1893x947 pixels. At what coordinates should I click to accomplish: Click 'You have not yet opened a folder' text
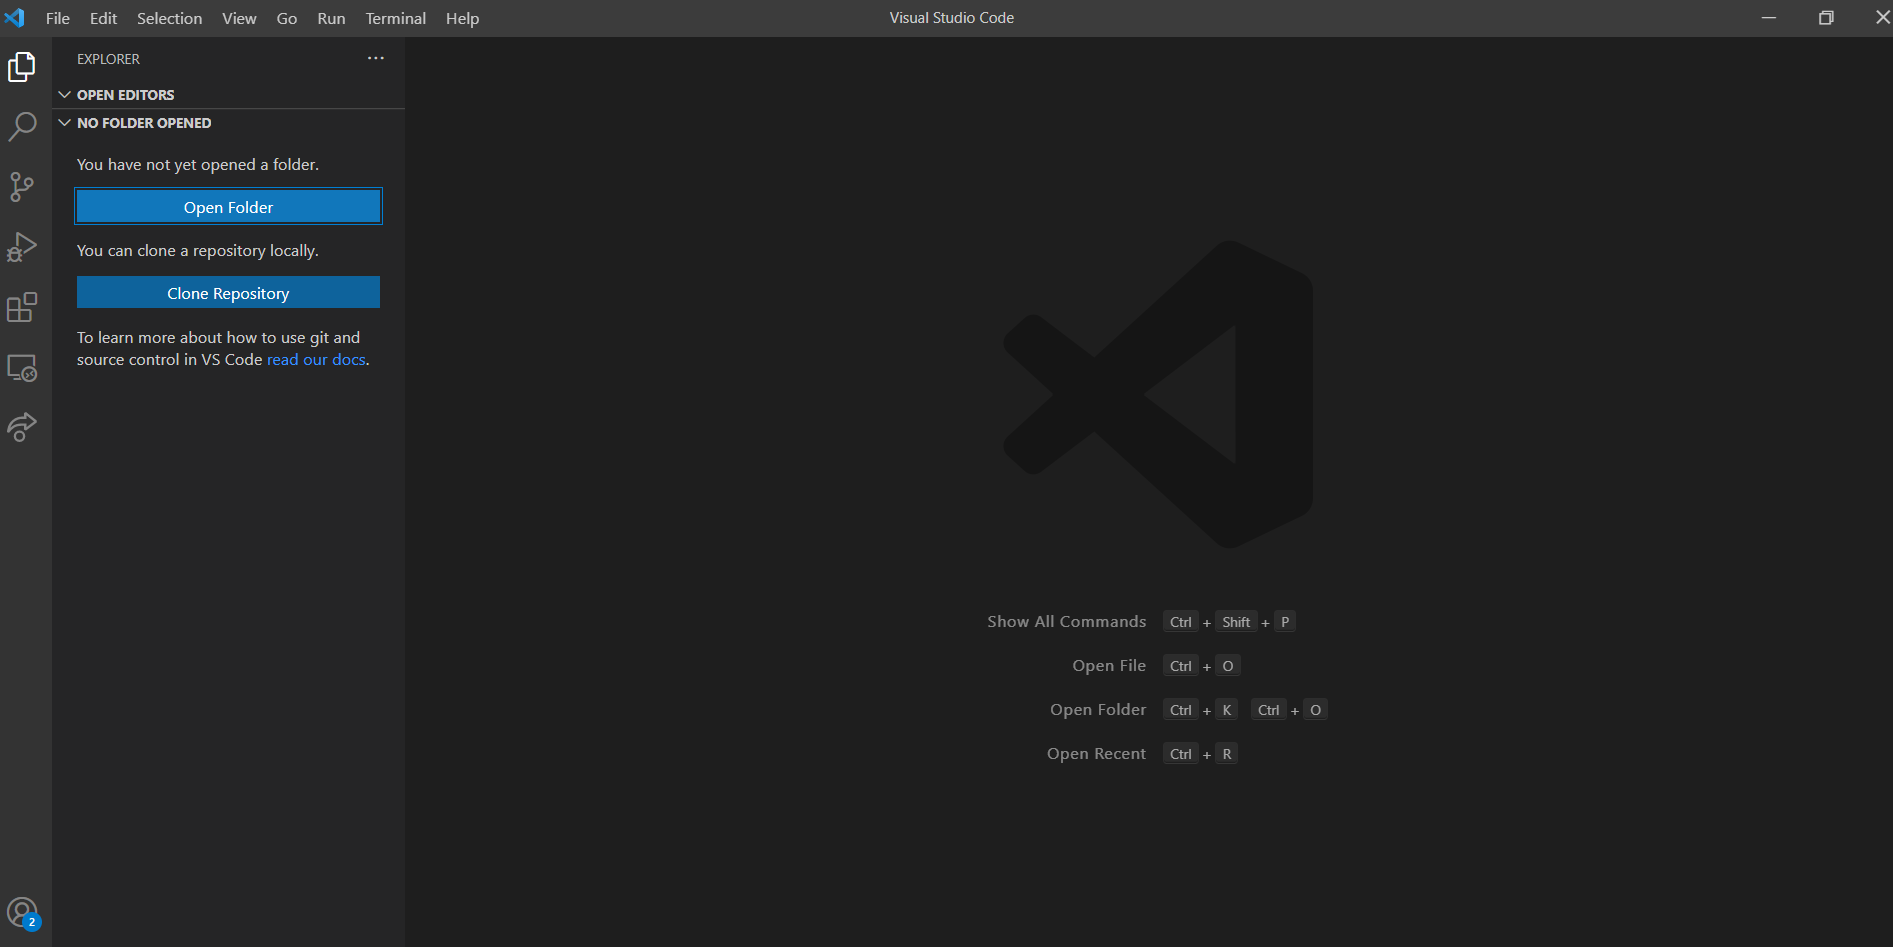pyautogui.click(x=198, y=165)
